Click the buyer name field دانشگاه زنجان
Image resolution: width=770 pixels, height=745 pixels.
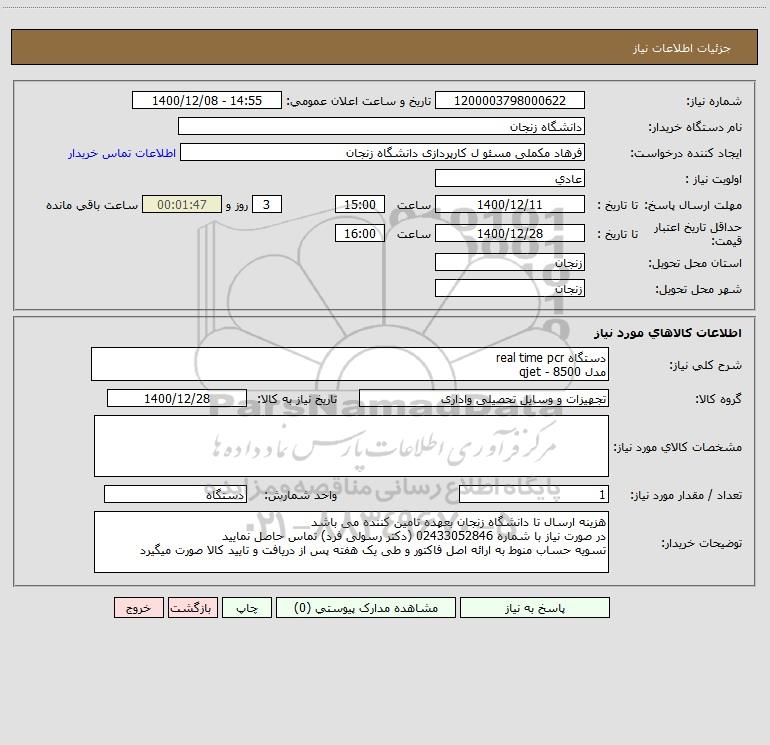point(381,126)
